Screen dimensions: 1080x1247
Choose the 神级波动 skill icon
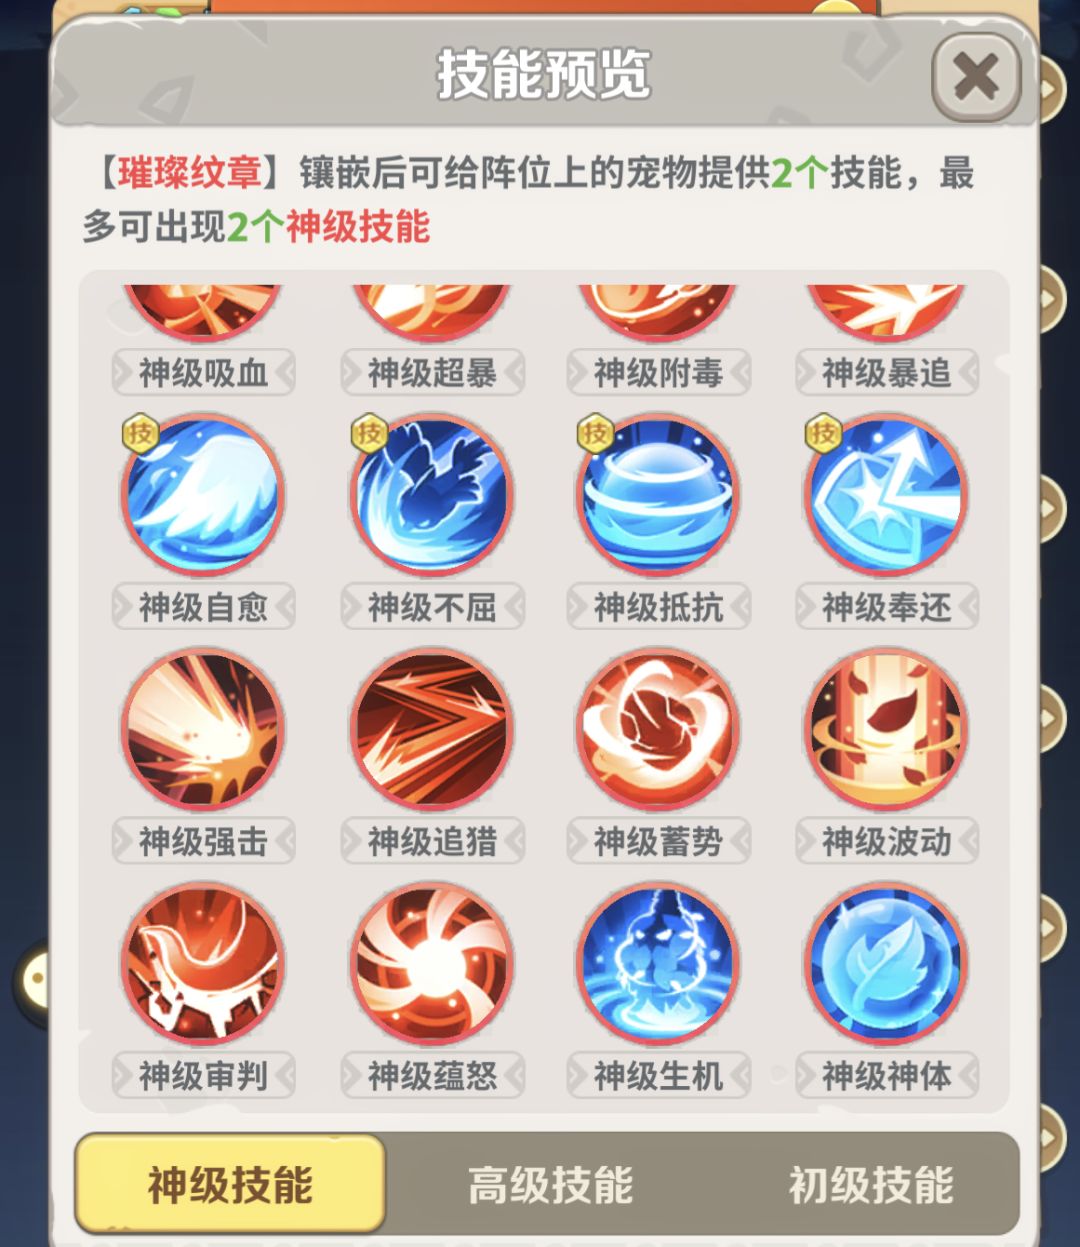point(886,730)
